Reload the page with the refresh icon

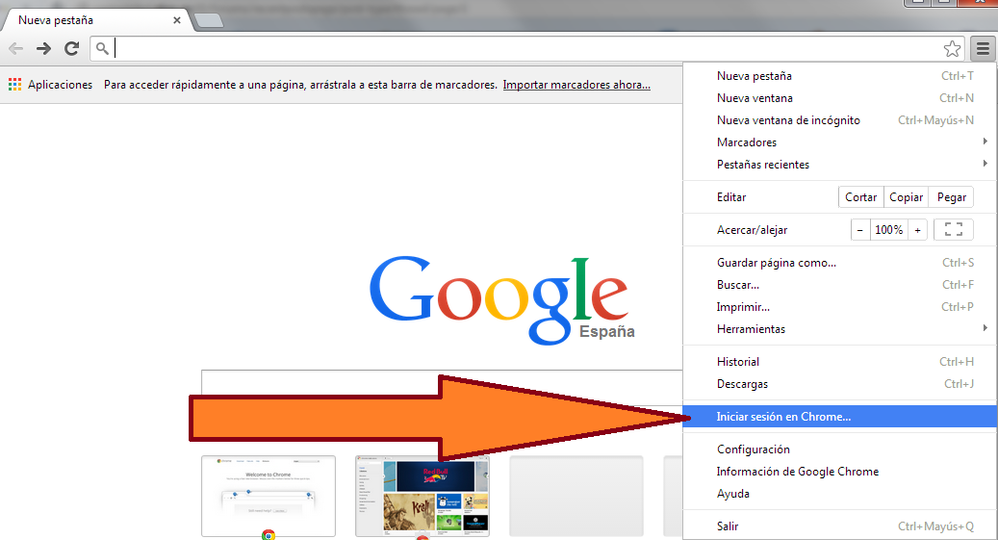(x=72, y=48)
